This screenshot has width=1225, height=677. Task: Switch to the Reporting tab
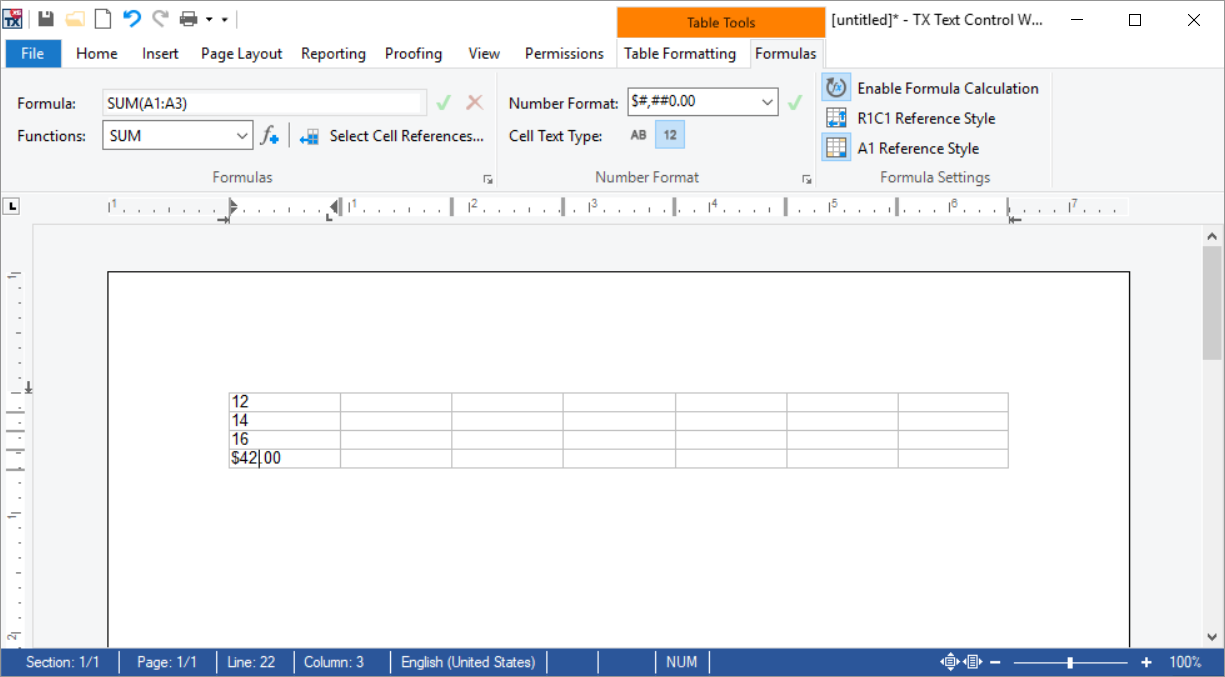(x=333, y=54)
